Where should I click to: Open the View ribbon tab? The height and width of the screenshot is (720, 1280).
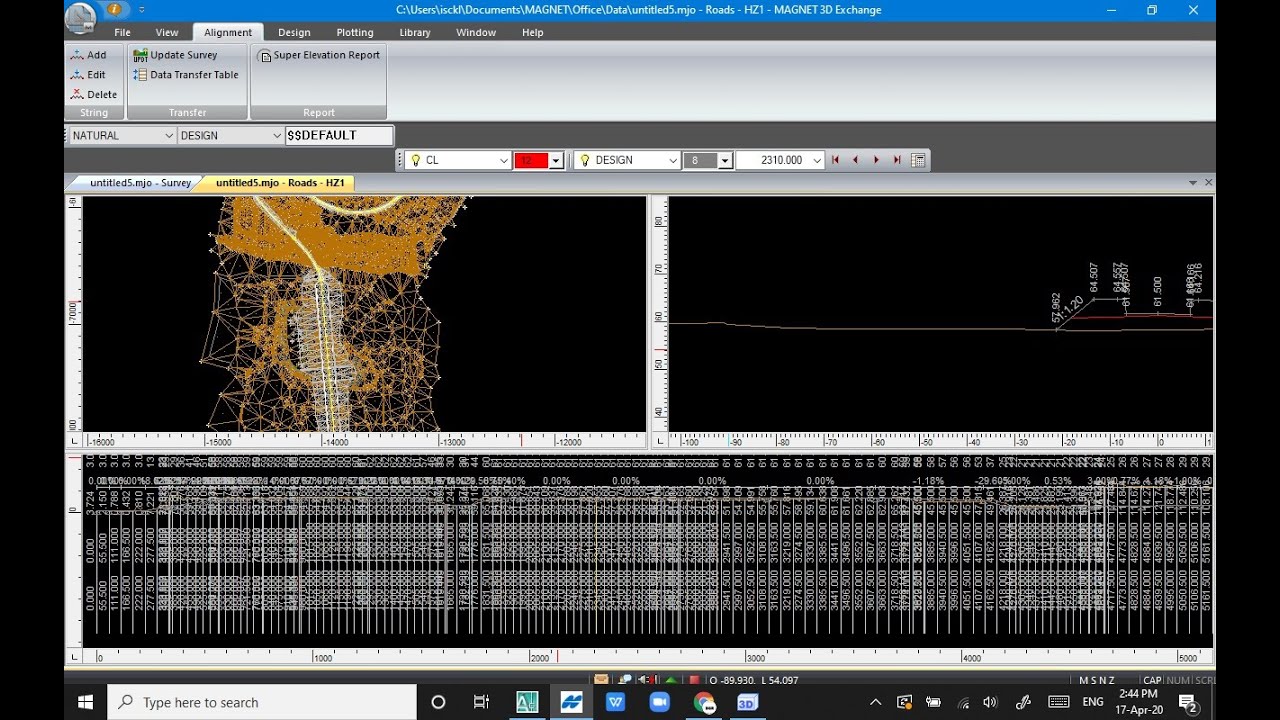click(x=167, y=32)
